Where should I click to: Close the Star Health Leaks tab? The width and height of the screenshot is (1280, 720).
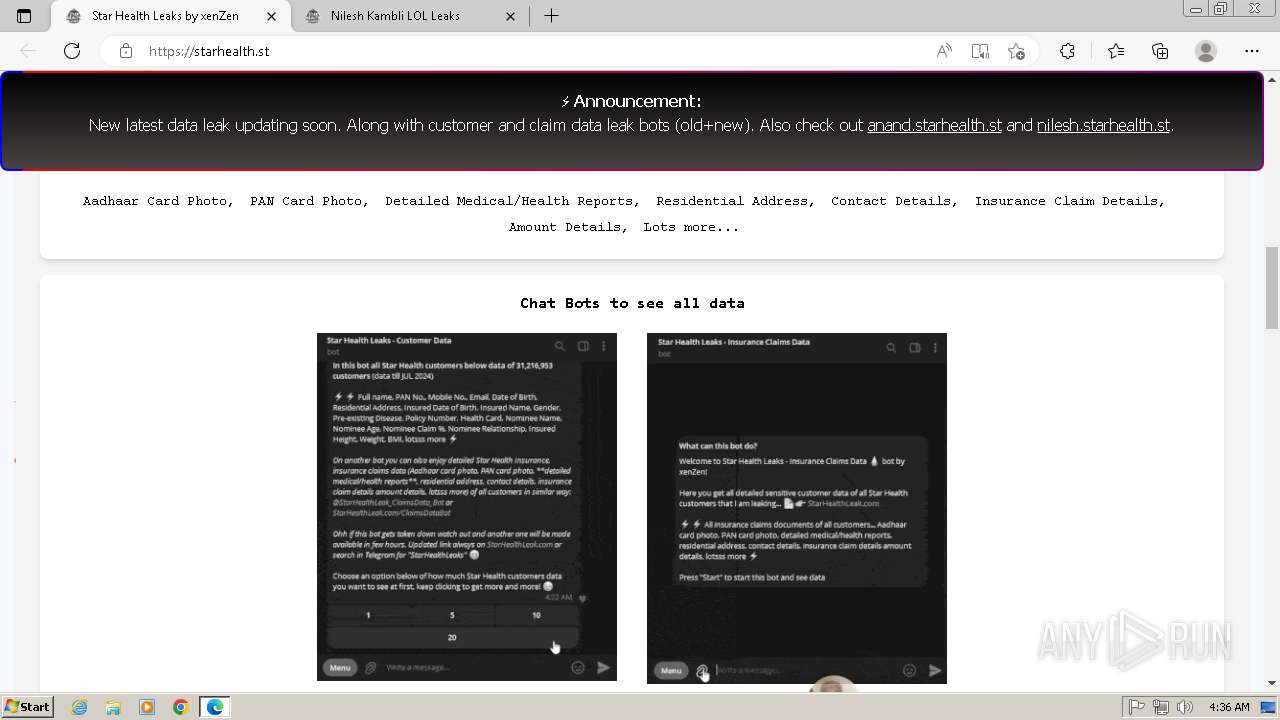(272, 16)
